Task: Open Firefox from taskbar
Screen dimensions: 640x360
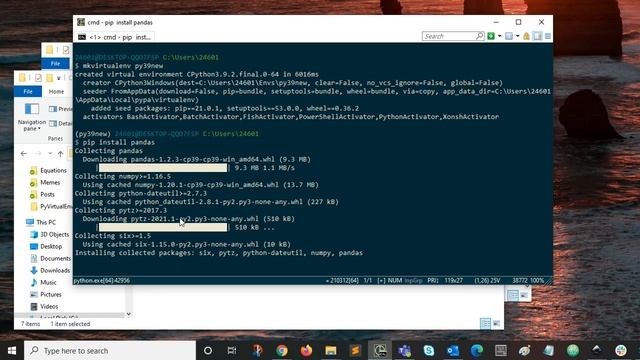Action: [x=306, y=351]
